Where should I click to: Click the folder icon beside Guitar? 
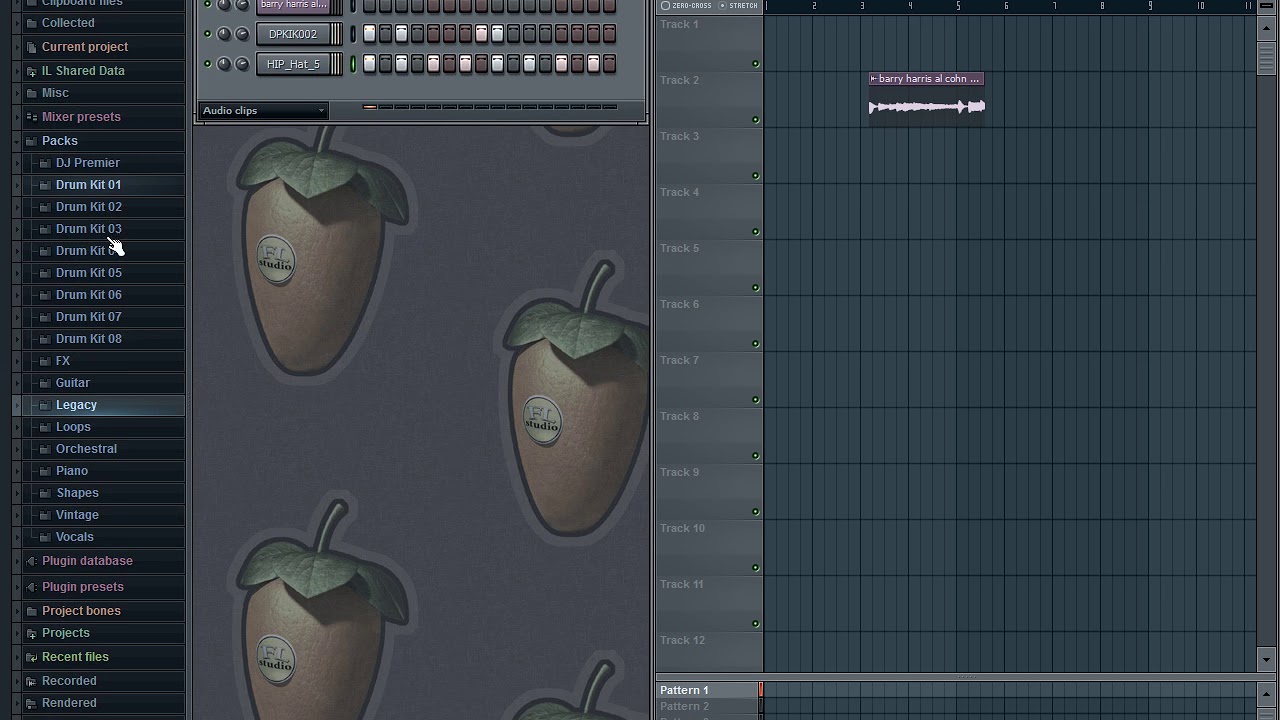(45, 383)
